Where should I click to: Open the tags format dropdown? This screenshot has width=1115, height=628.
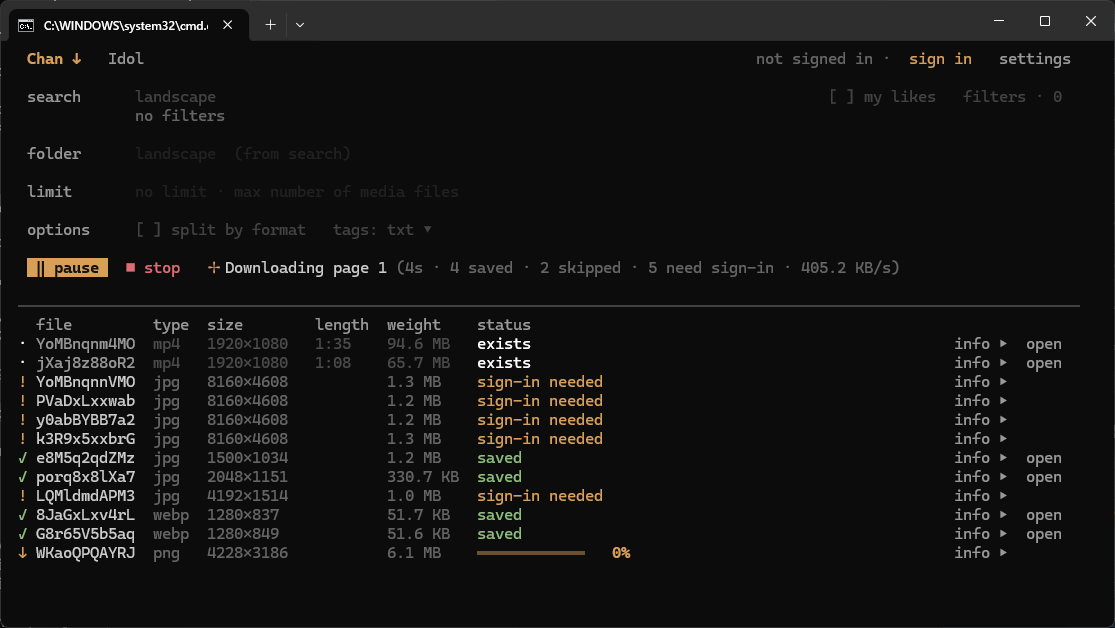tap(383, 230)
